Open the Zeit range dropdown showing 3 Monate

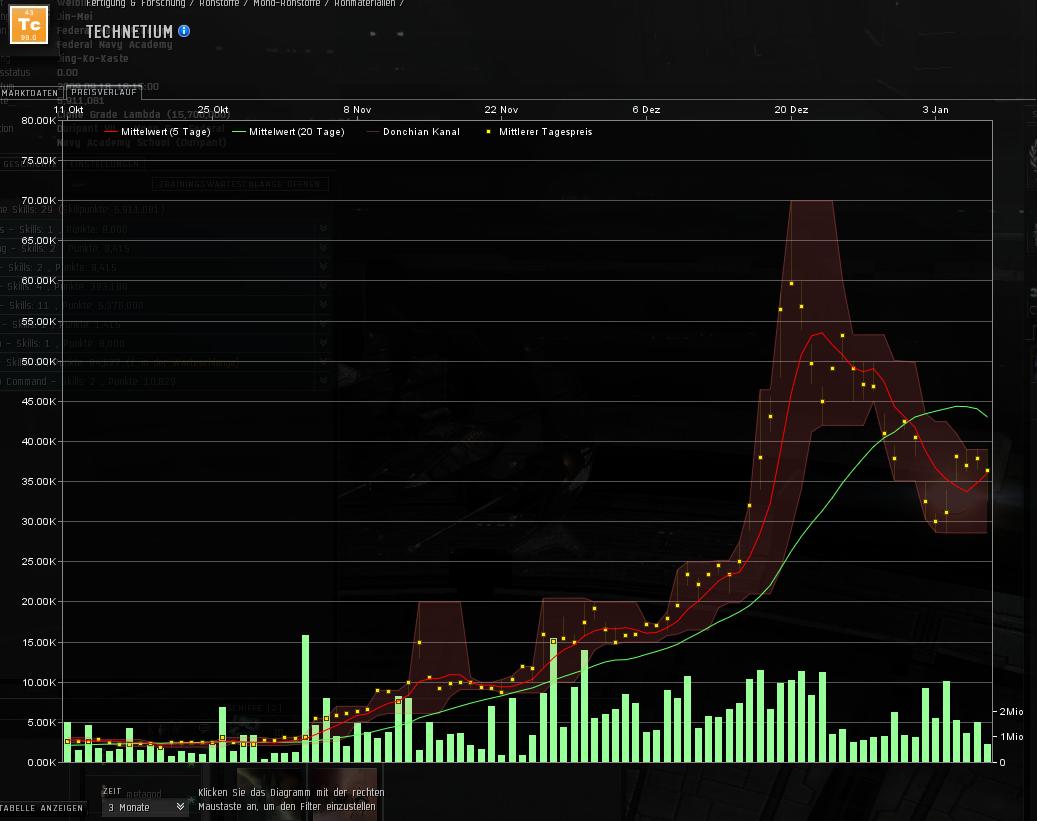(x=145, y=807)
